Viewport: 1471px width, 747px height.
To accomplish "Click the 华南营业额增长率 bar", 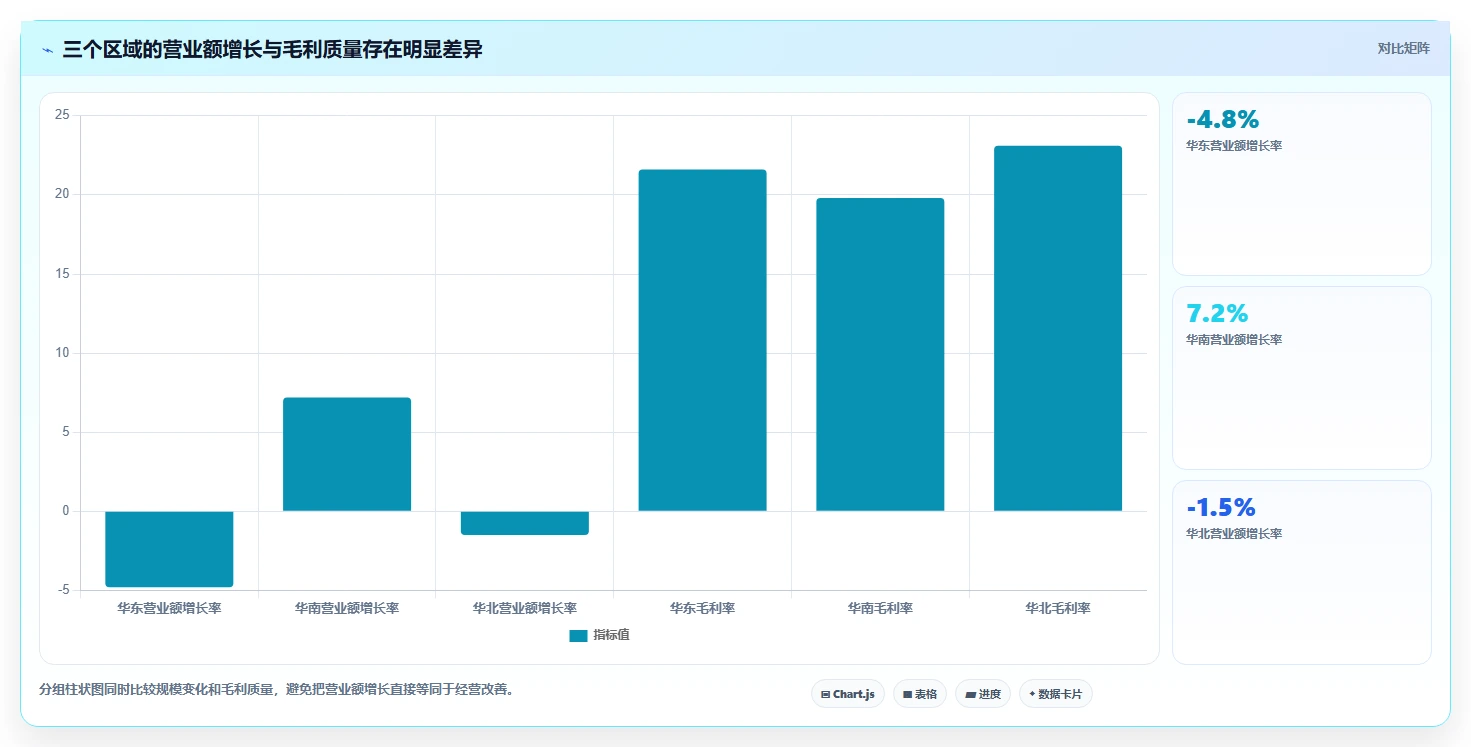I will tap(347, 454).
